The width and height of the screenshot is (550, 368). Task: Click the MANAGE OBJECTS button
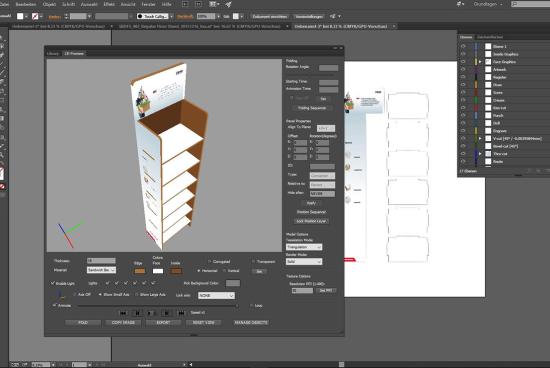coord(251,322)
